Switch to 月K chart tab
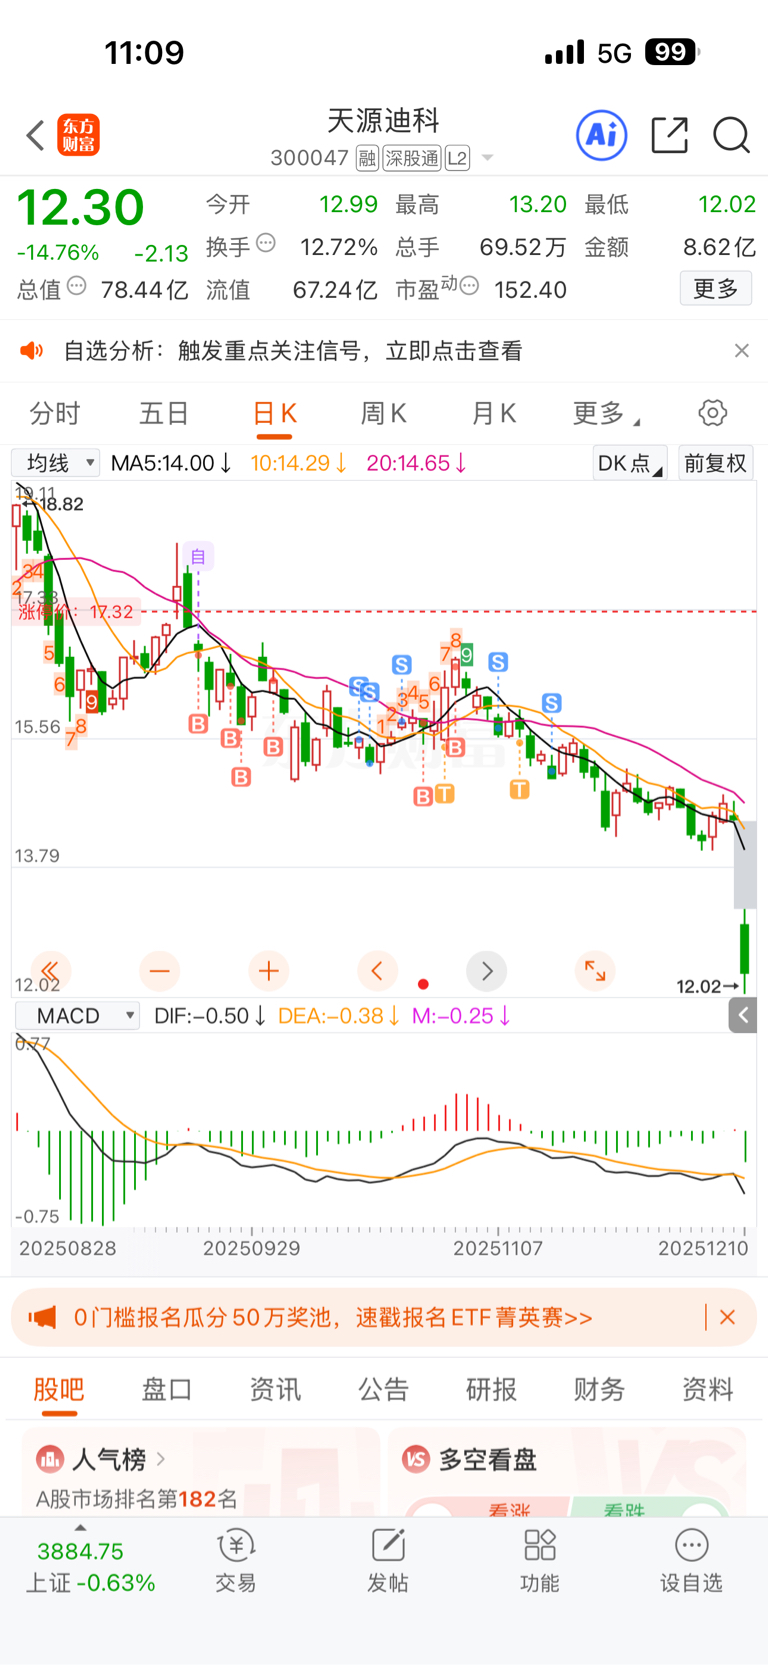Image resolution: width=768 pixels, height=1665 pixels. click(493, 413)
